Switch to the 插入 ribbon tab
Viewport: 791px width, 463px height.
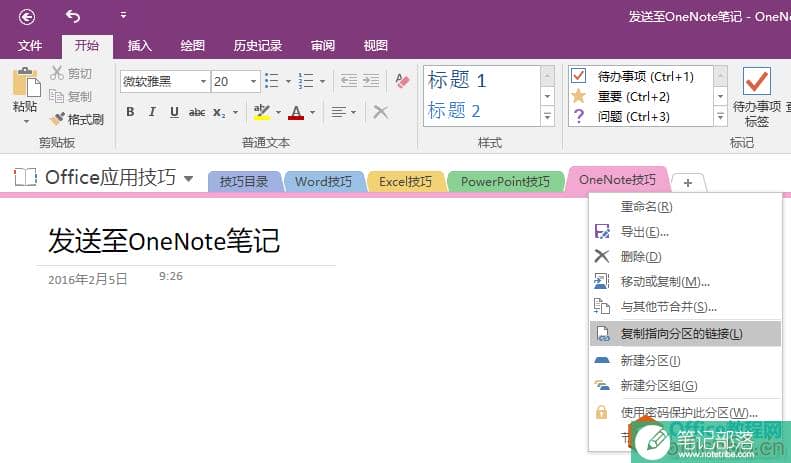(x=140, y=46)
